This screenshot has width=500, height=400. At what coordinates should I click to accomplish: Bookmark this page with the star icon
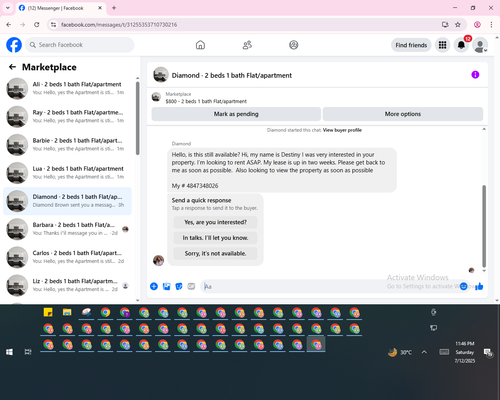458,25
